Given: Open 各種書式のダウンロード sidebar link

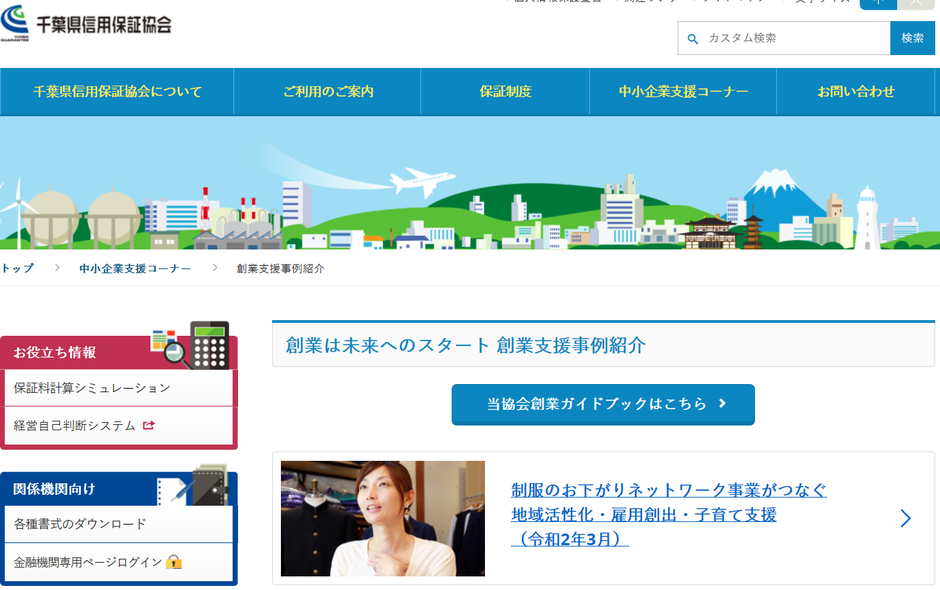Looking at the screenshot, I should click(119, 524).
